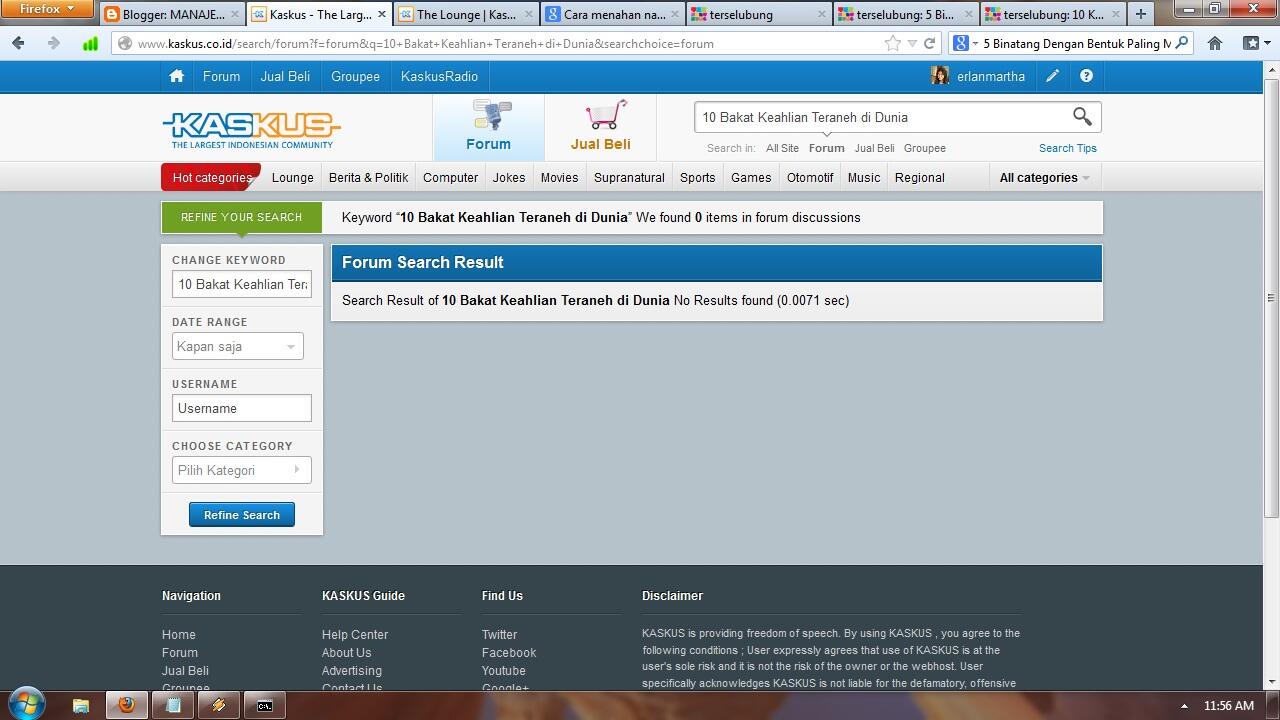Image resolution: width=1280 pixels, height=720 pixels.
Task: Click the erlanmartha user avatar
Action: point(940,76)
